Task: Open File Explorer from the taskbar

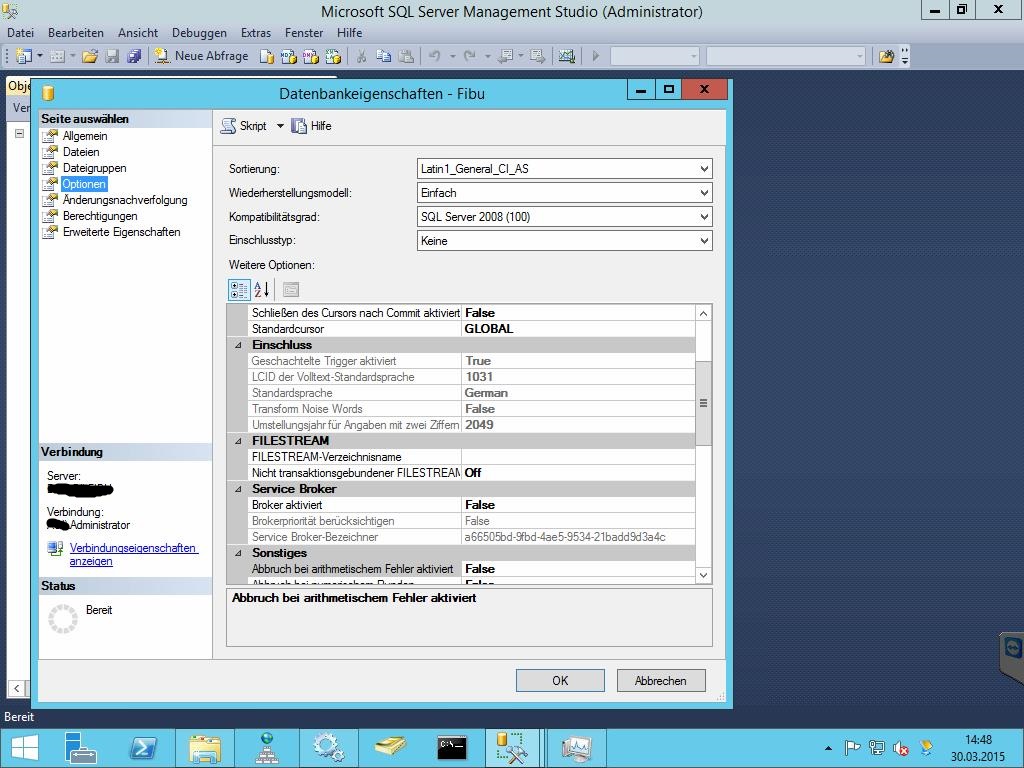Action: [205, 748]
